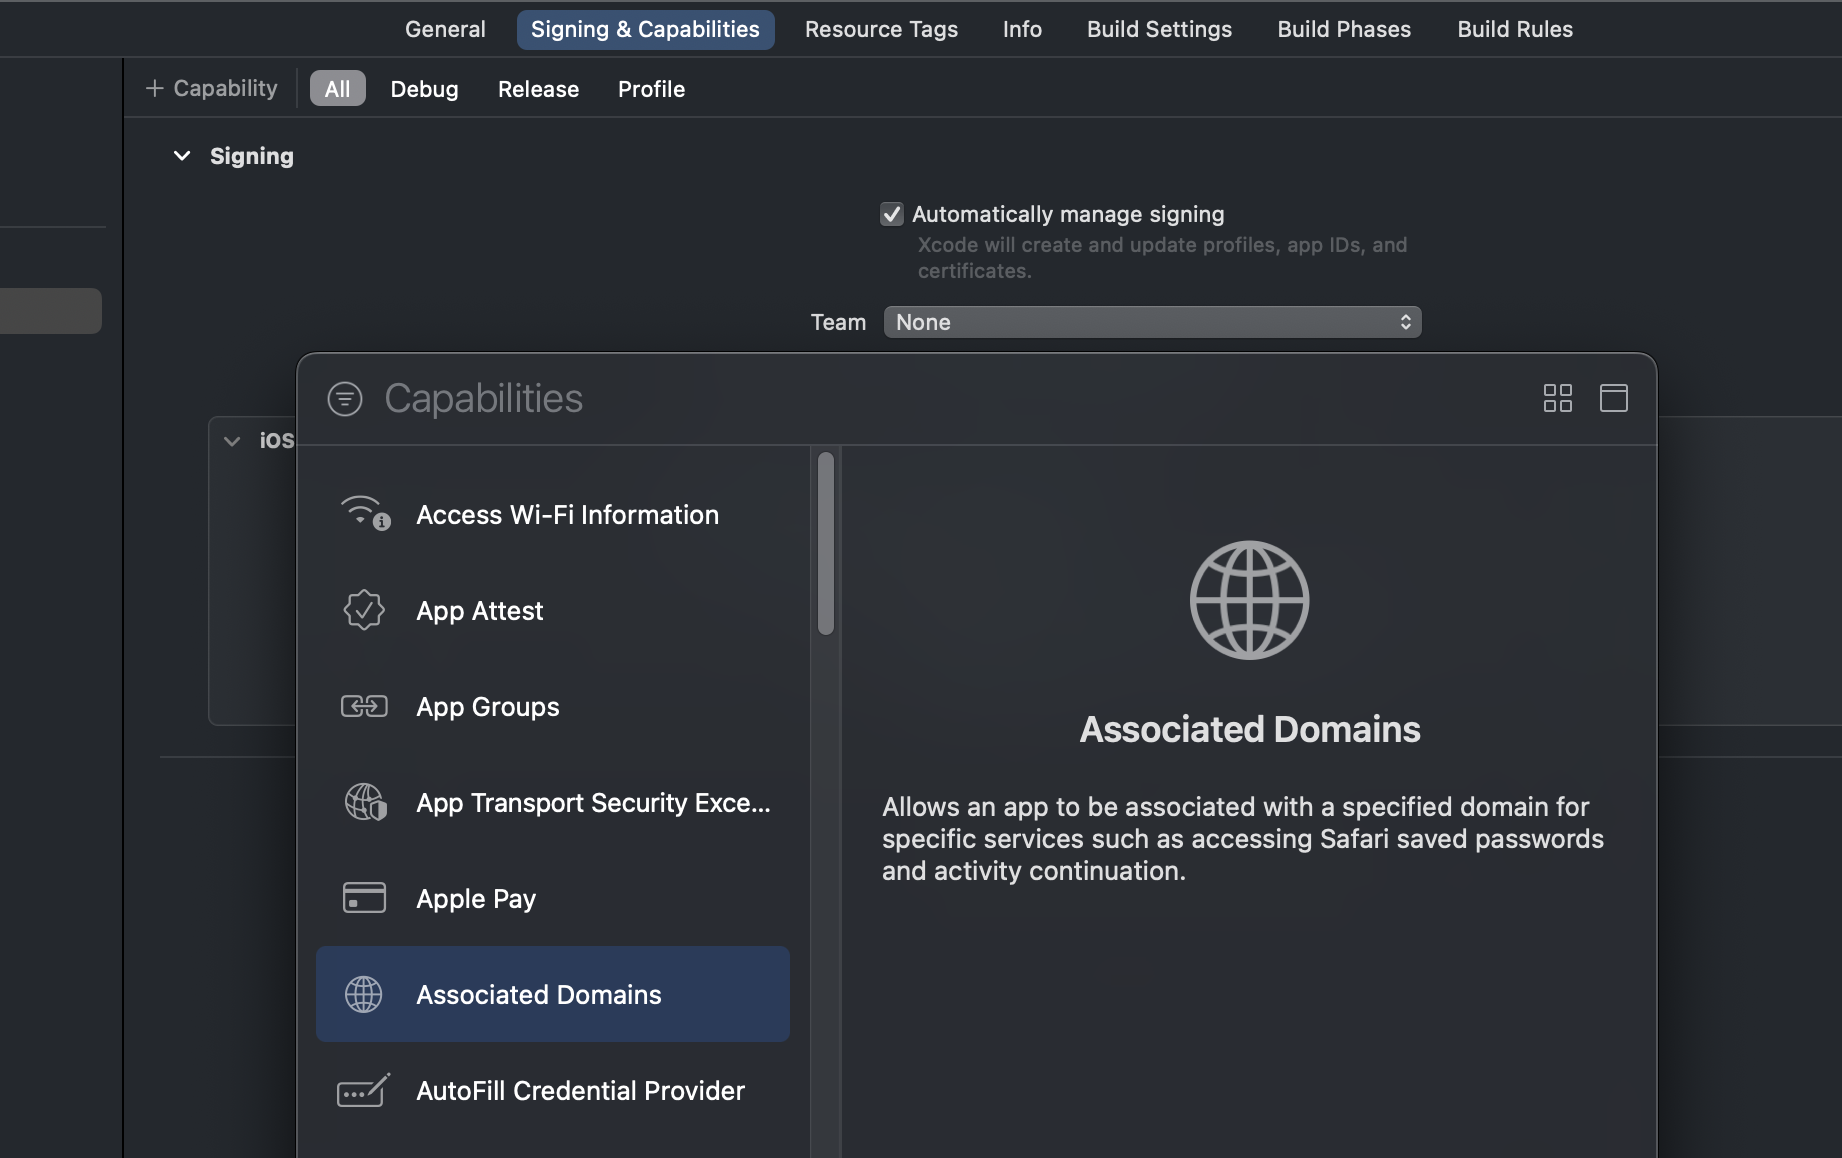This screenshot has width=1842, height=1158.
Task: Collapse the Signing section chevron
Action: click(x=182, y=156)
